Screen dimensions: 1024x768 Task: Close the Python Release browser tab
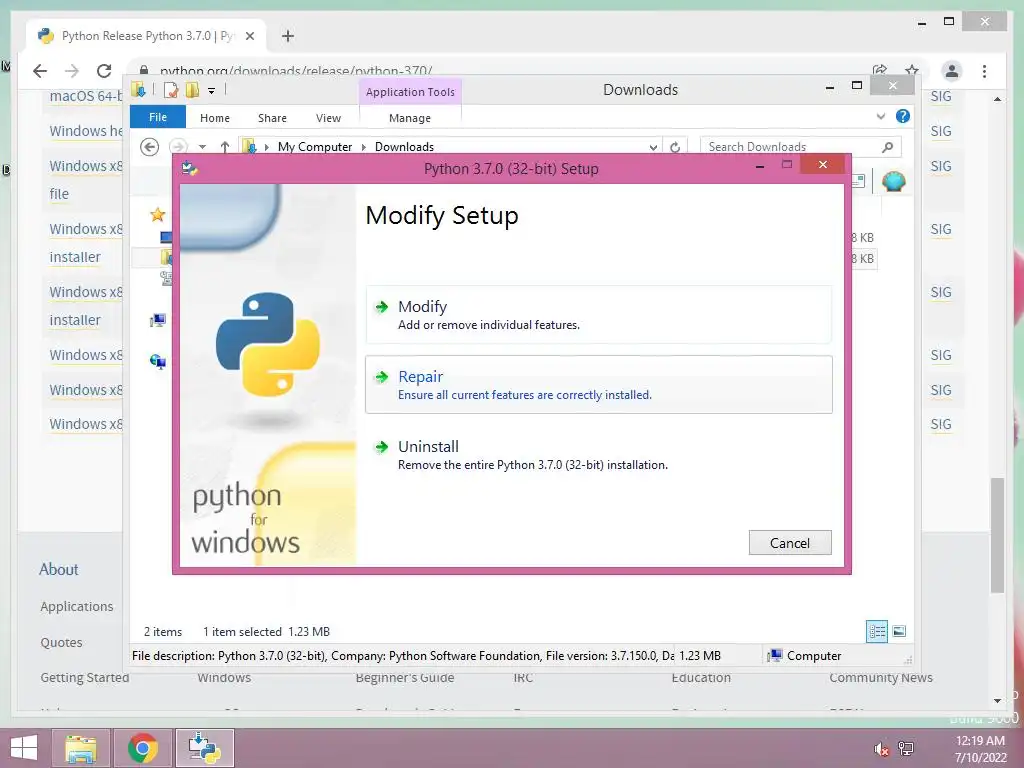(x=249, y=36)
